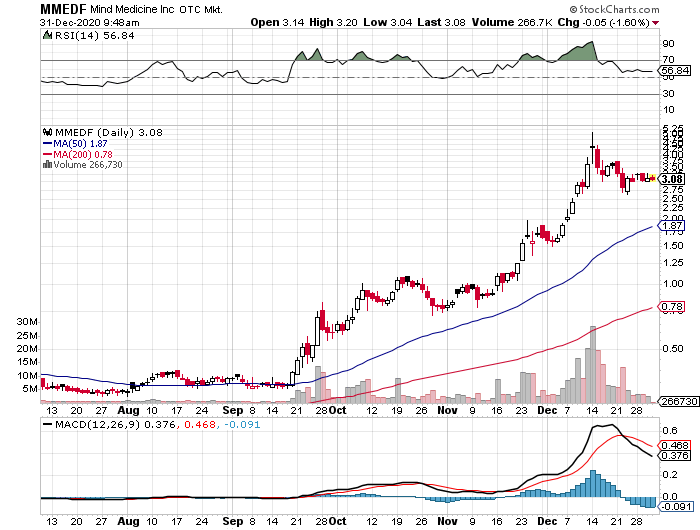Click the Mind Medicine Inc company name
This screenshot has height=530, width=700.
(133, 9)
